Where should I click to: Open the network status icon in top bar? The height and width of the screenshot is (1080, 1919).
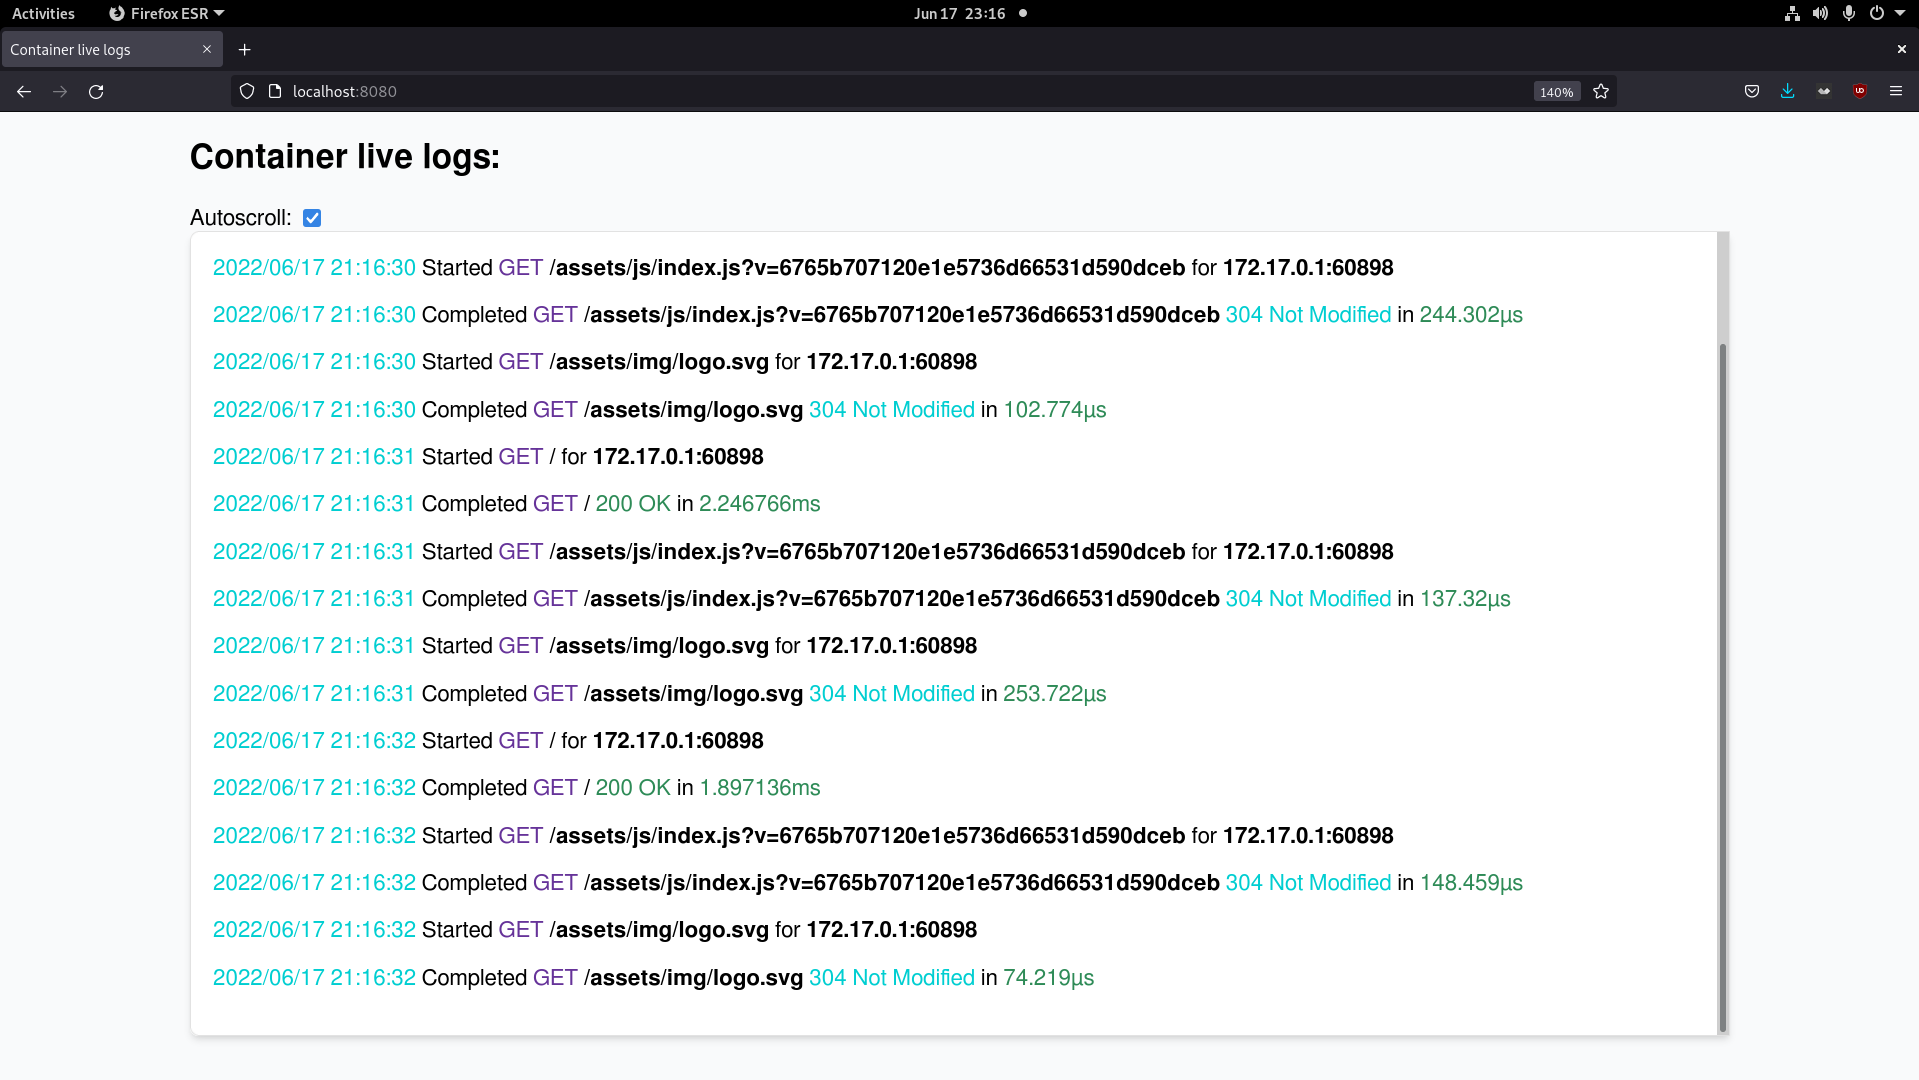tap(1792, 13)
